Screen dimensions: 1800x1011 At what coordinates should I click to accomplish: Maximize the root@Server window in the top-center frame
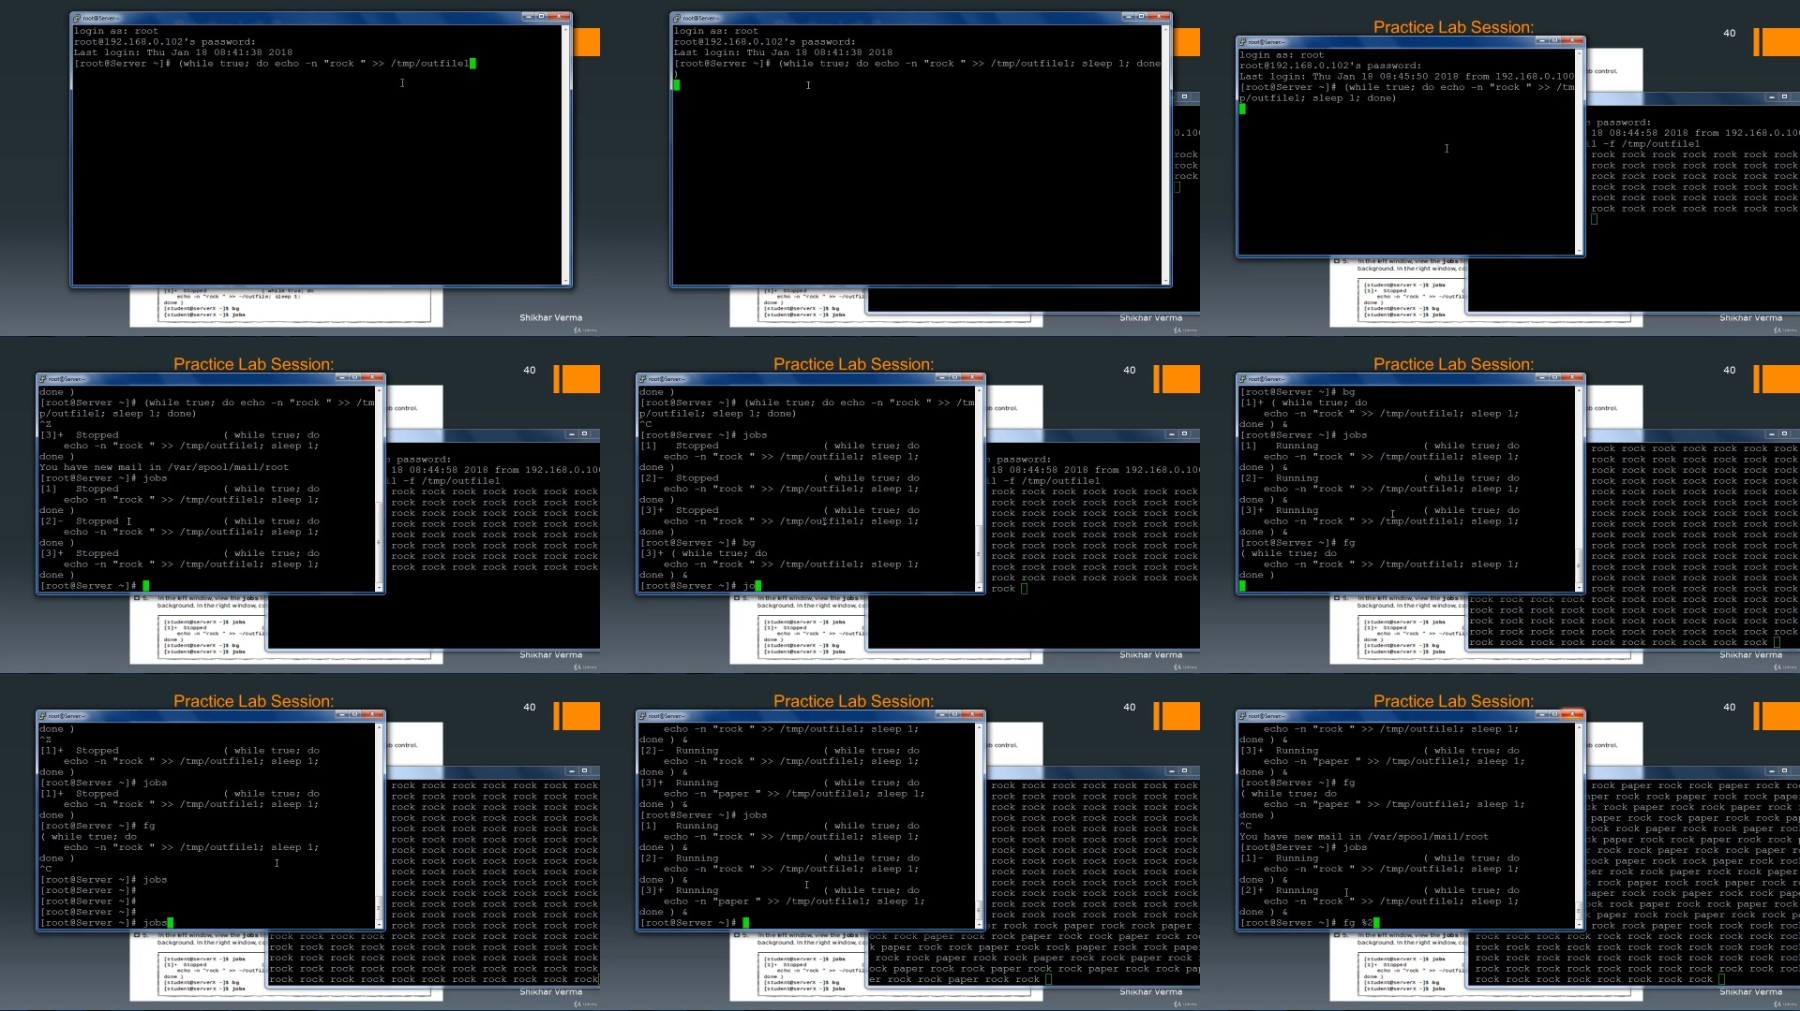tap(1141, 17)
